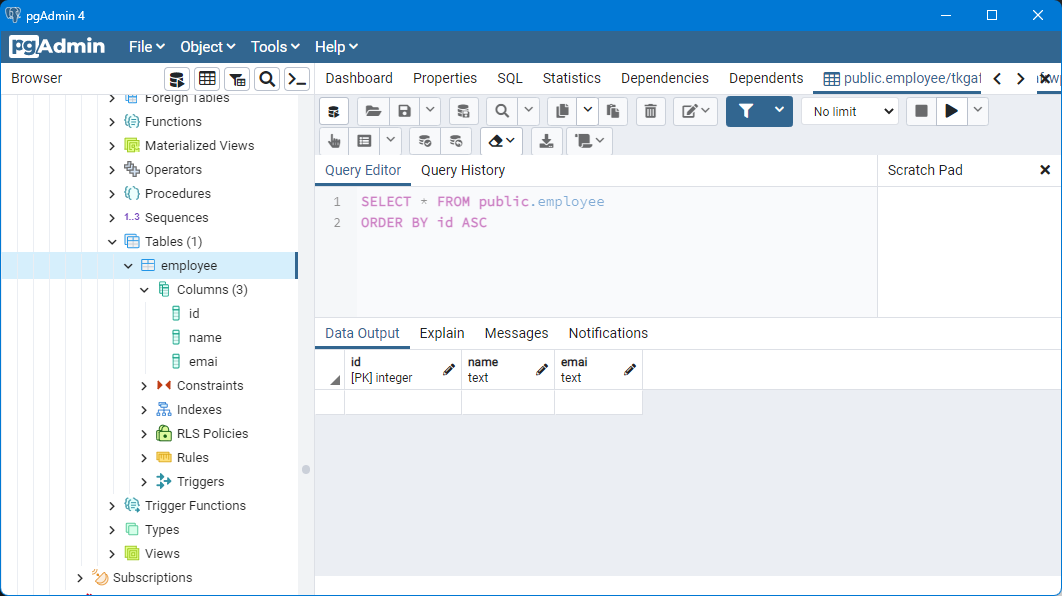Click the Download results as CSV icon

tap(546, 141)
